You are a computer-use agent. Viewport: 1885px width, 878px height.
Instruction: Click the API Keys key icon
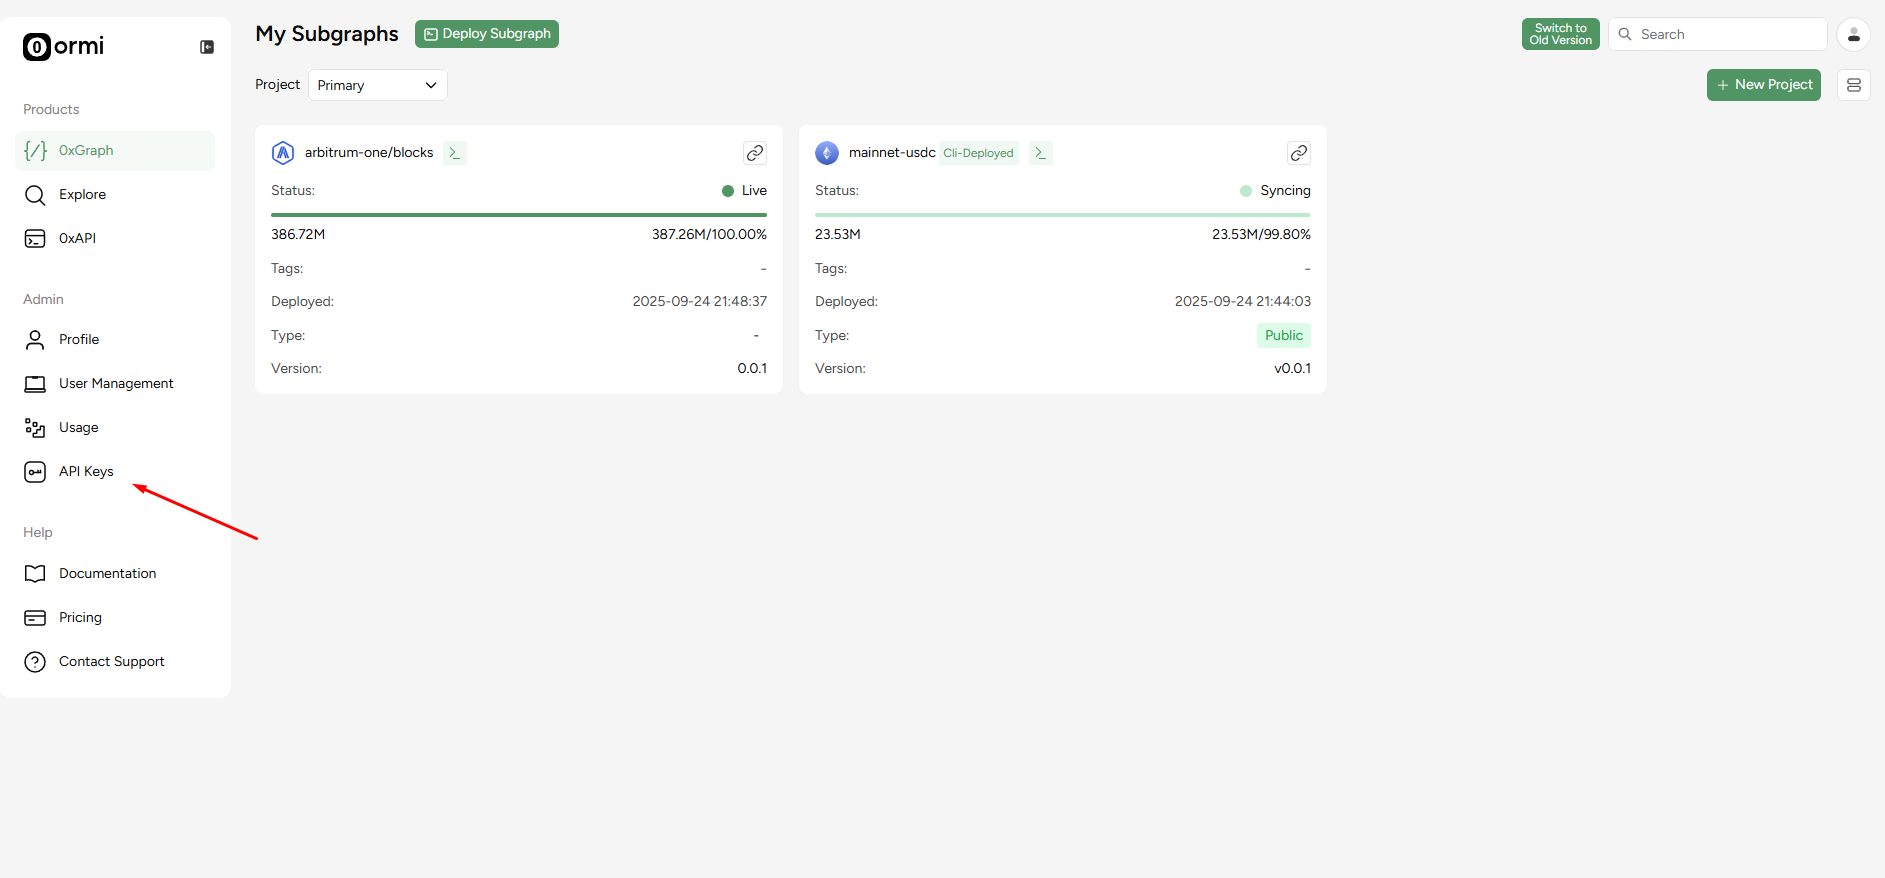click(x=35, y=472)
